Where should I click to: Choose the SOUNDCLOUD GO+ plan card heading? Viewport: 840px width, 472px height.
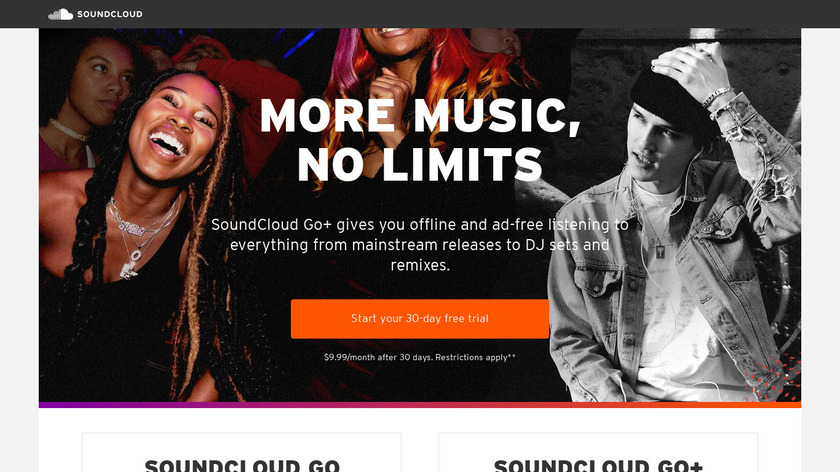pos(598,465)
